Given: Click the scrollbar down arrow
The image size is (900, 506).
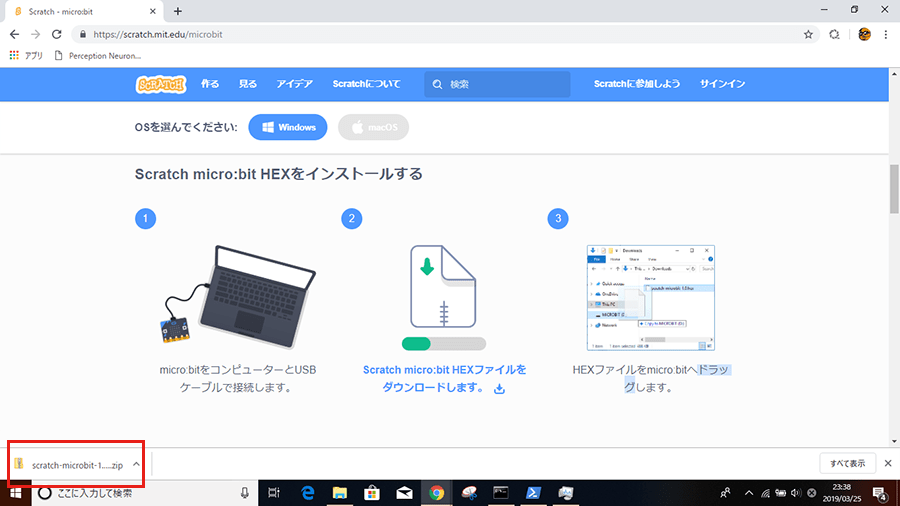Looking at the screenshot, I should [x=894, y=441].
